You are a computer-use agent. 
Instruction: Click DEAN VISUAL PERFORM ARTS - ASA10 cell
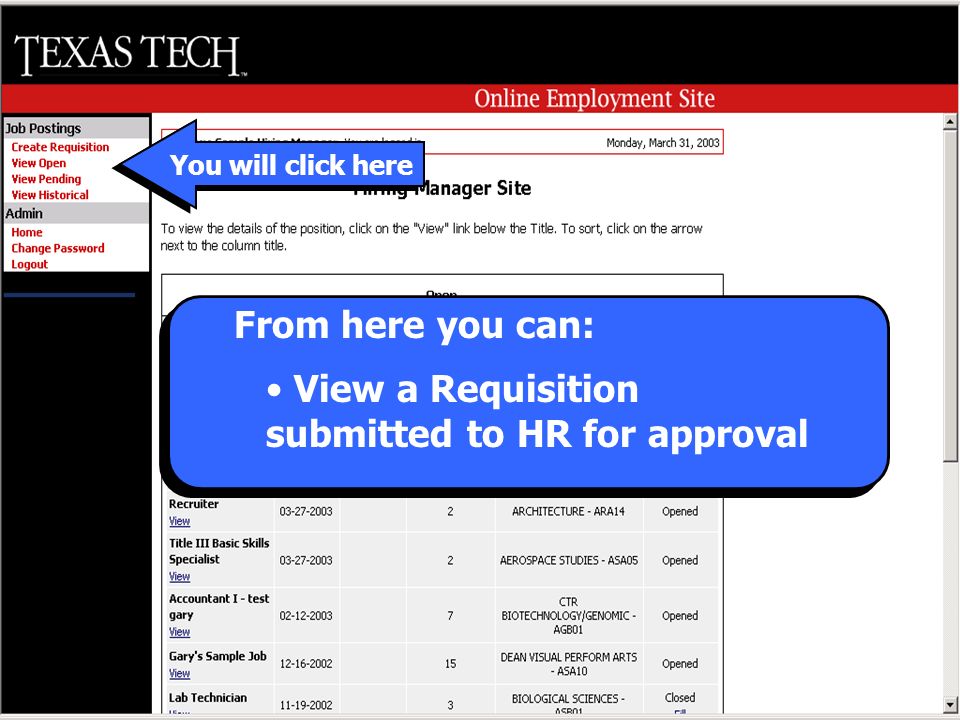pos(569,664)
